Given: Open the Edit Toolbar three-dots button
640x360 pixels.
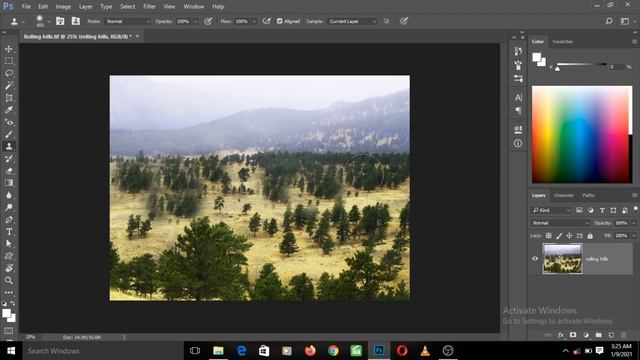Looking at the screenshot, I should click(9, 293).
